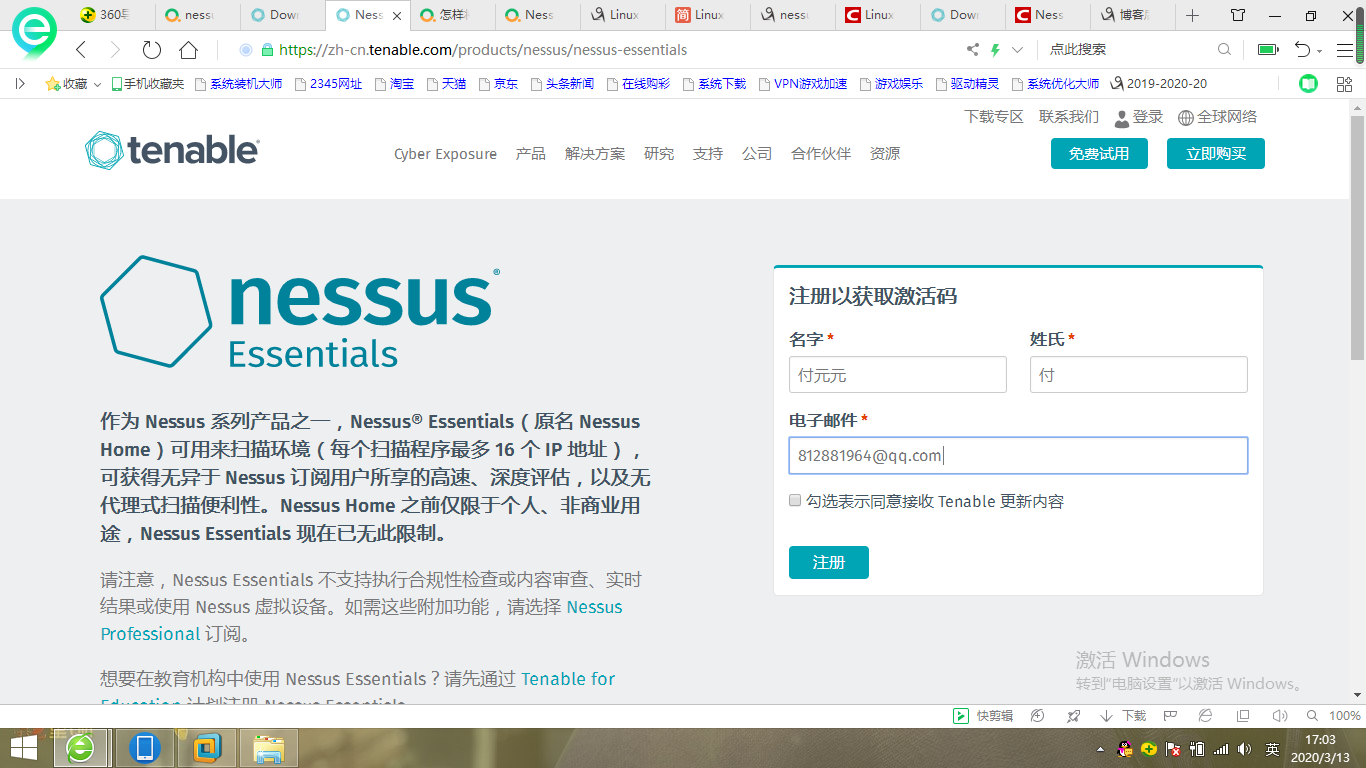Focus the 名字 first name field

[x=898, y=375]
